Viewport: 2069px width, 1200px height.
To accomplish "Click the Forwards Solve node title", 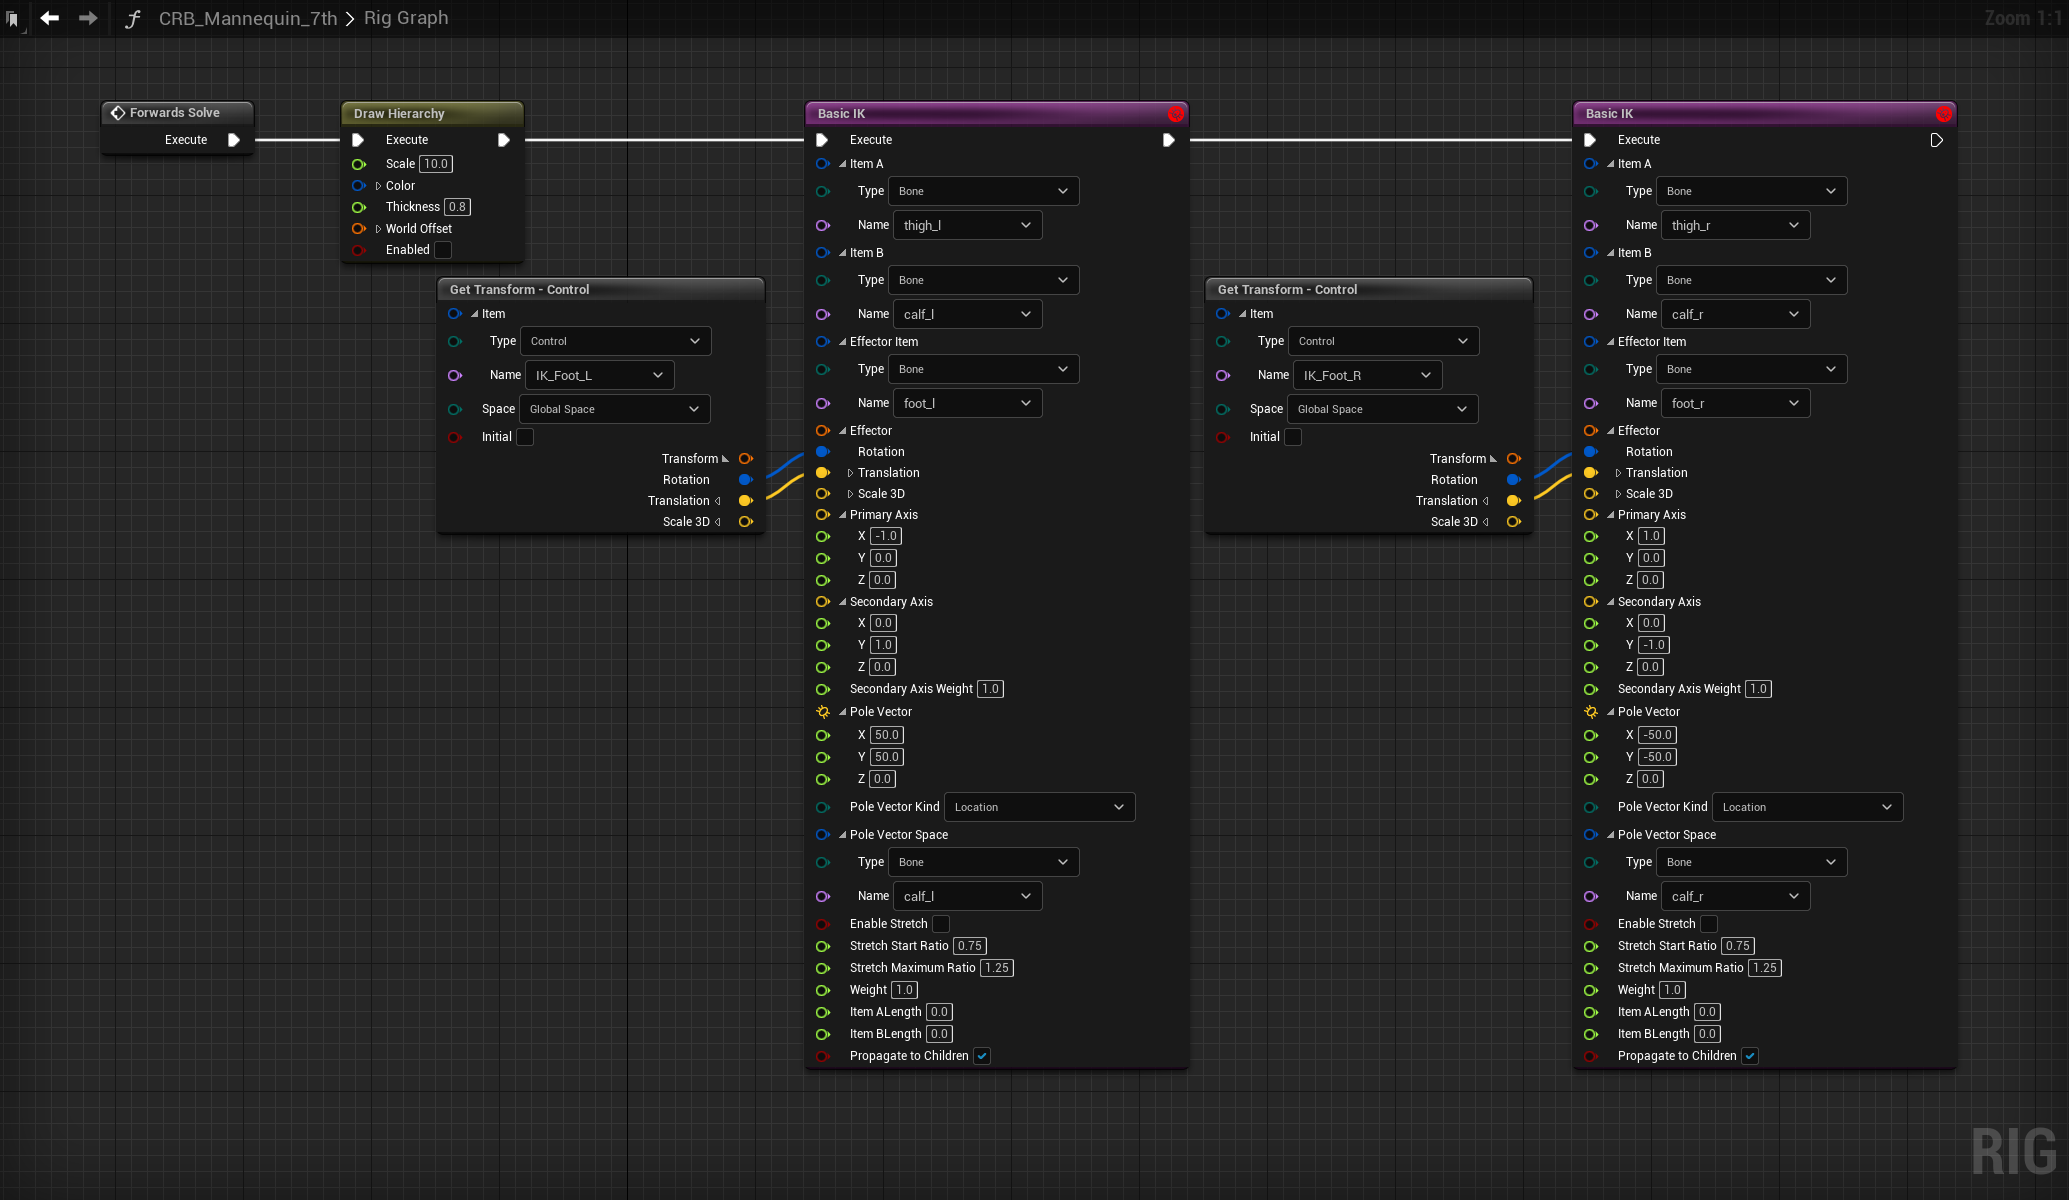I will pyautogui.click(x=175, y=113).
